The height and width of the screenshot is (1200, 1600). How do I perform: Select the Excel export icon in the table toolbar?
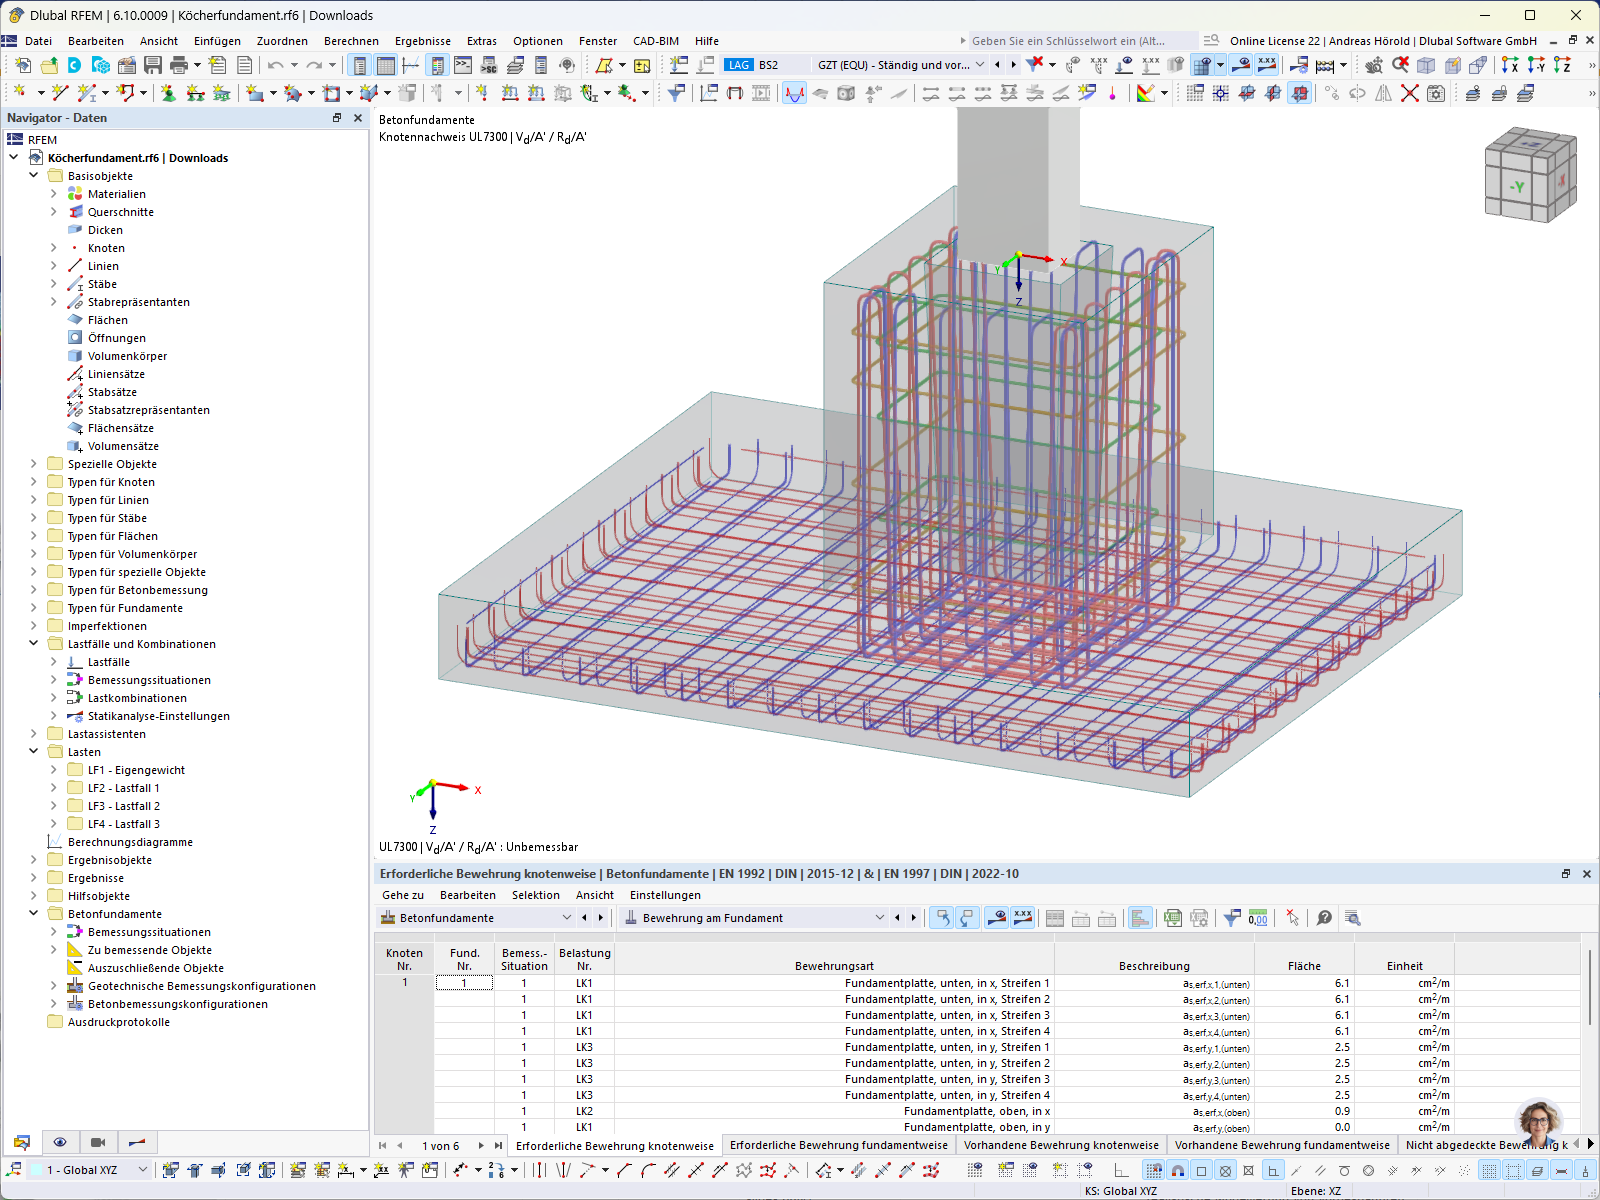point(1171,917)
